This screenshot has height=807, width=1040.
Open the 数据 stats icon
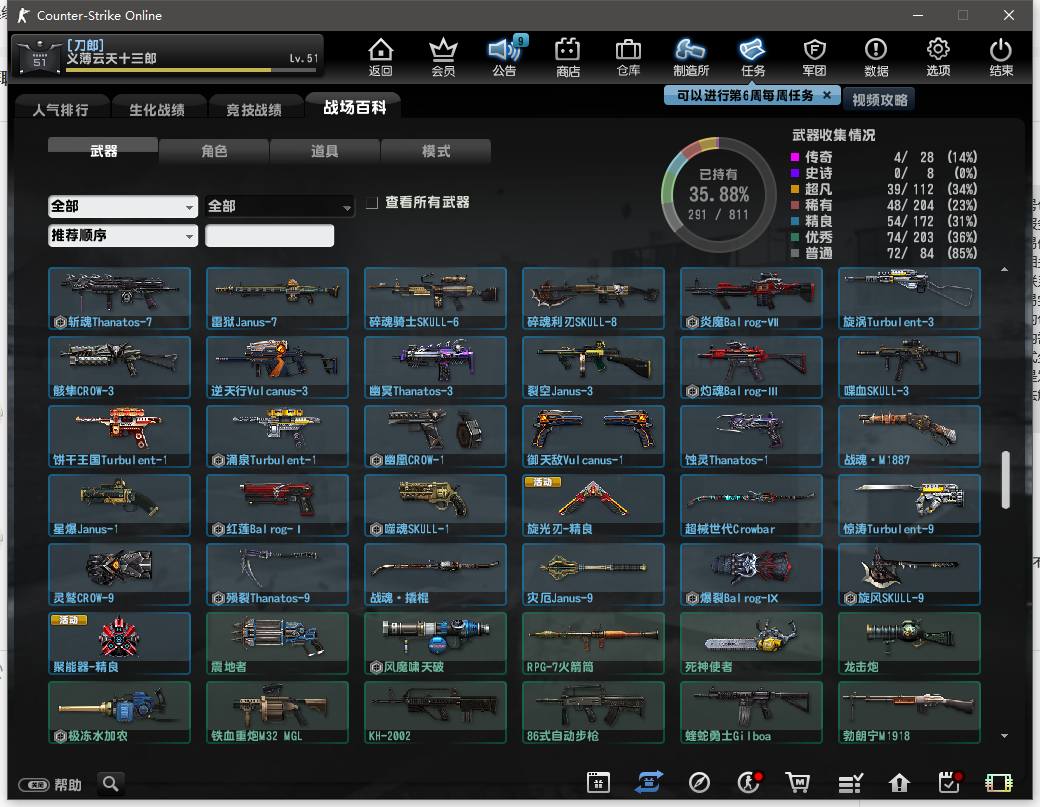(x=876, y=57)
